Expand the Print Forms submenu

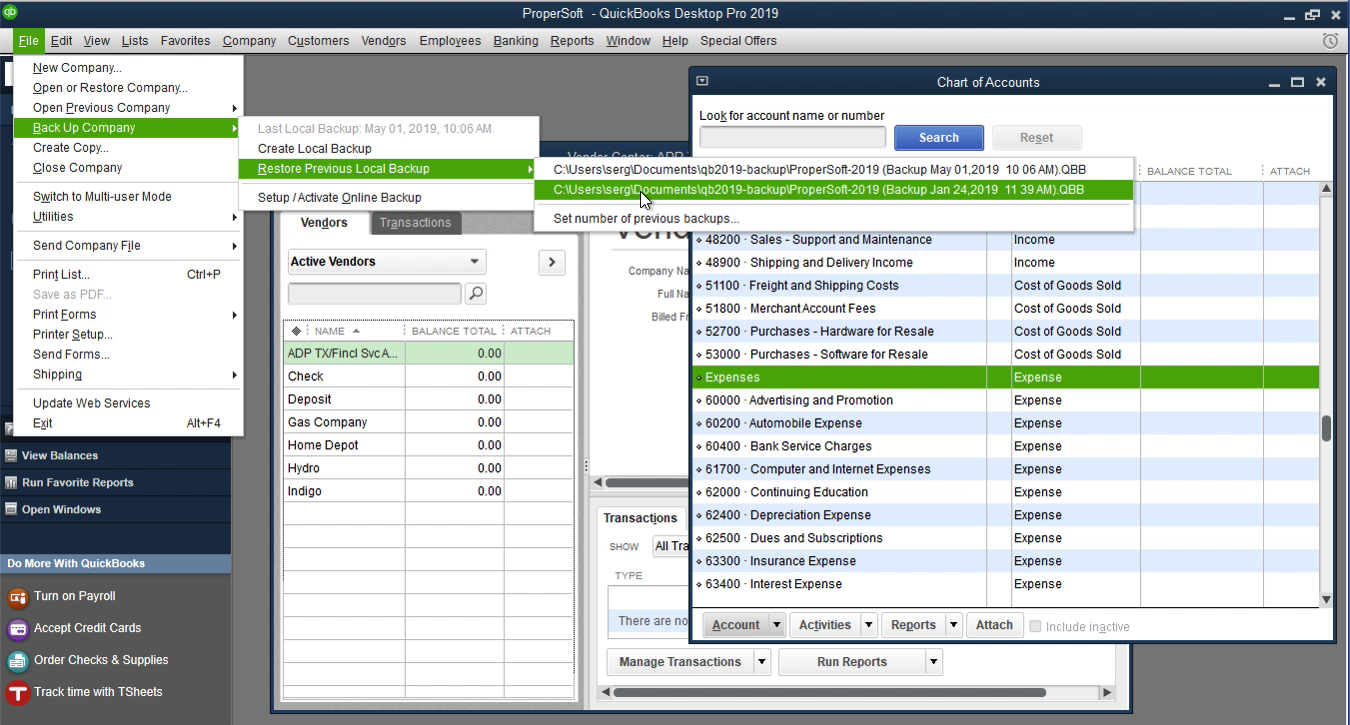tap(128, 315)
